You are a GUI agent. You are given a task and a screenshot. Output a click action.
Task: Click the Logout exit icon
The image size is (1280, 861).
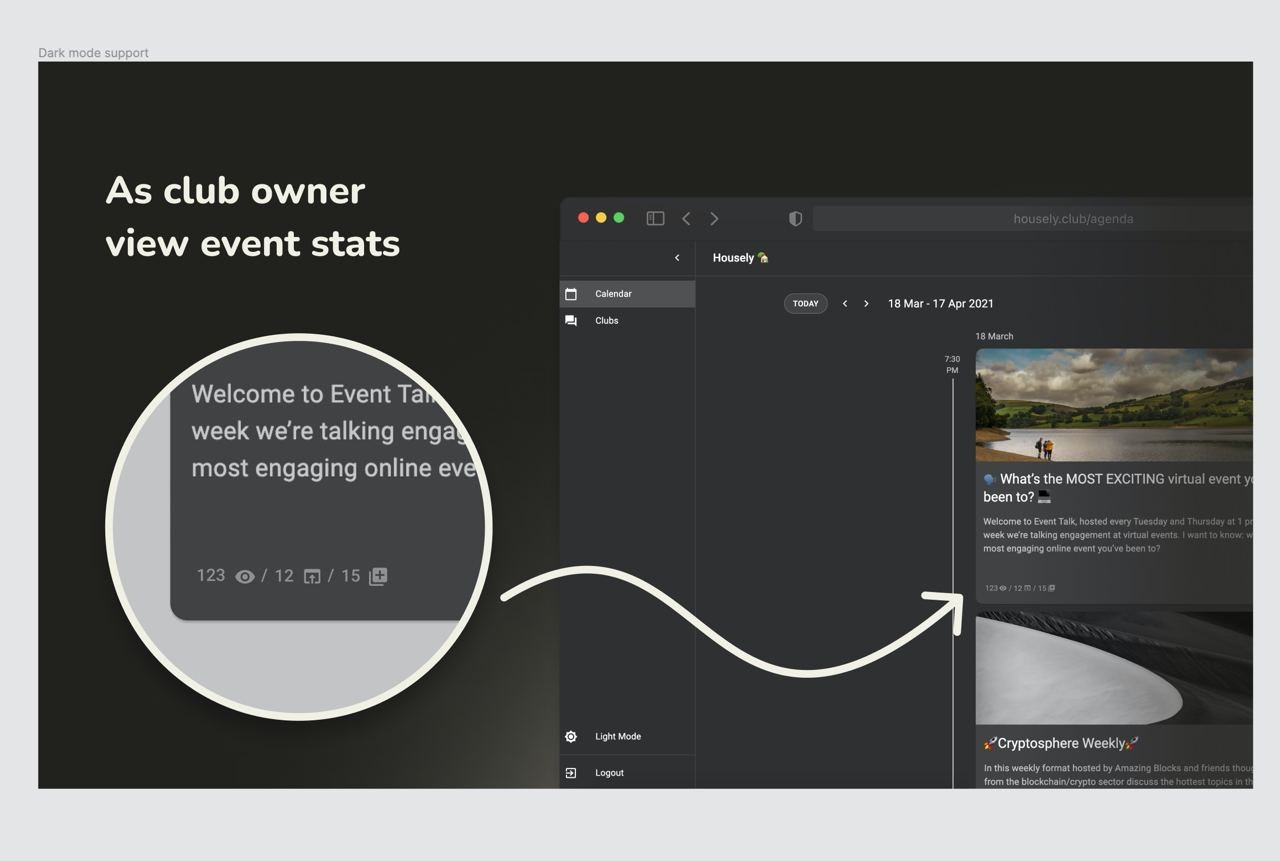571,773
